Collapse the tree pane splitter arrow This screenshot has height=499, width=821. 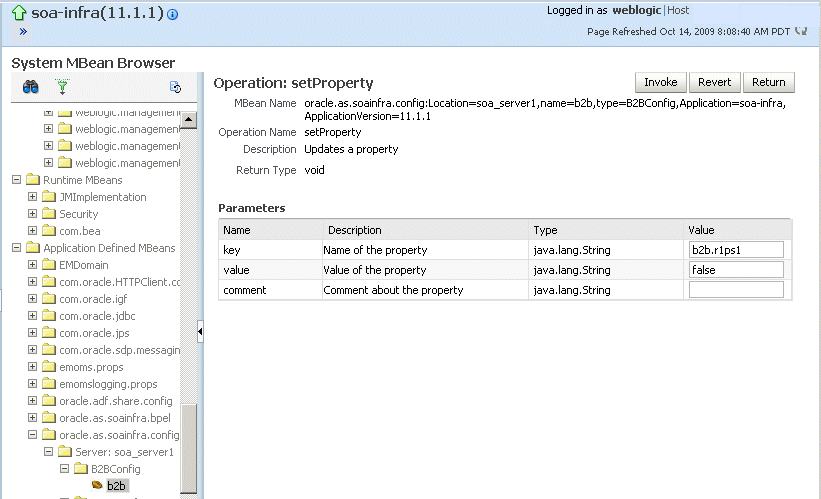tap(200, 331)
